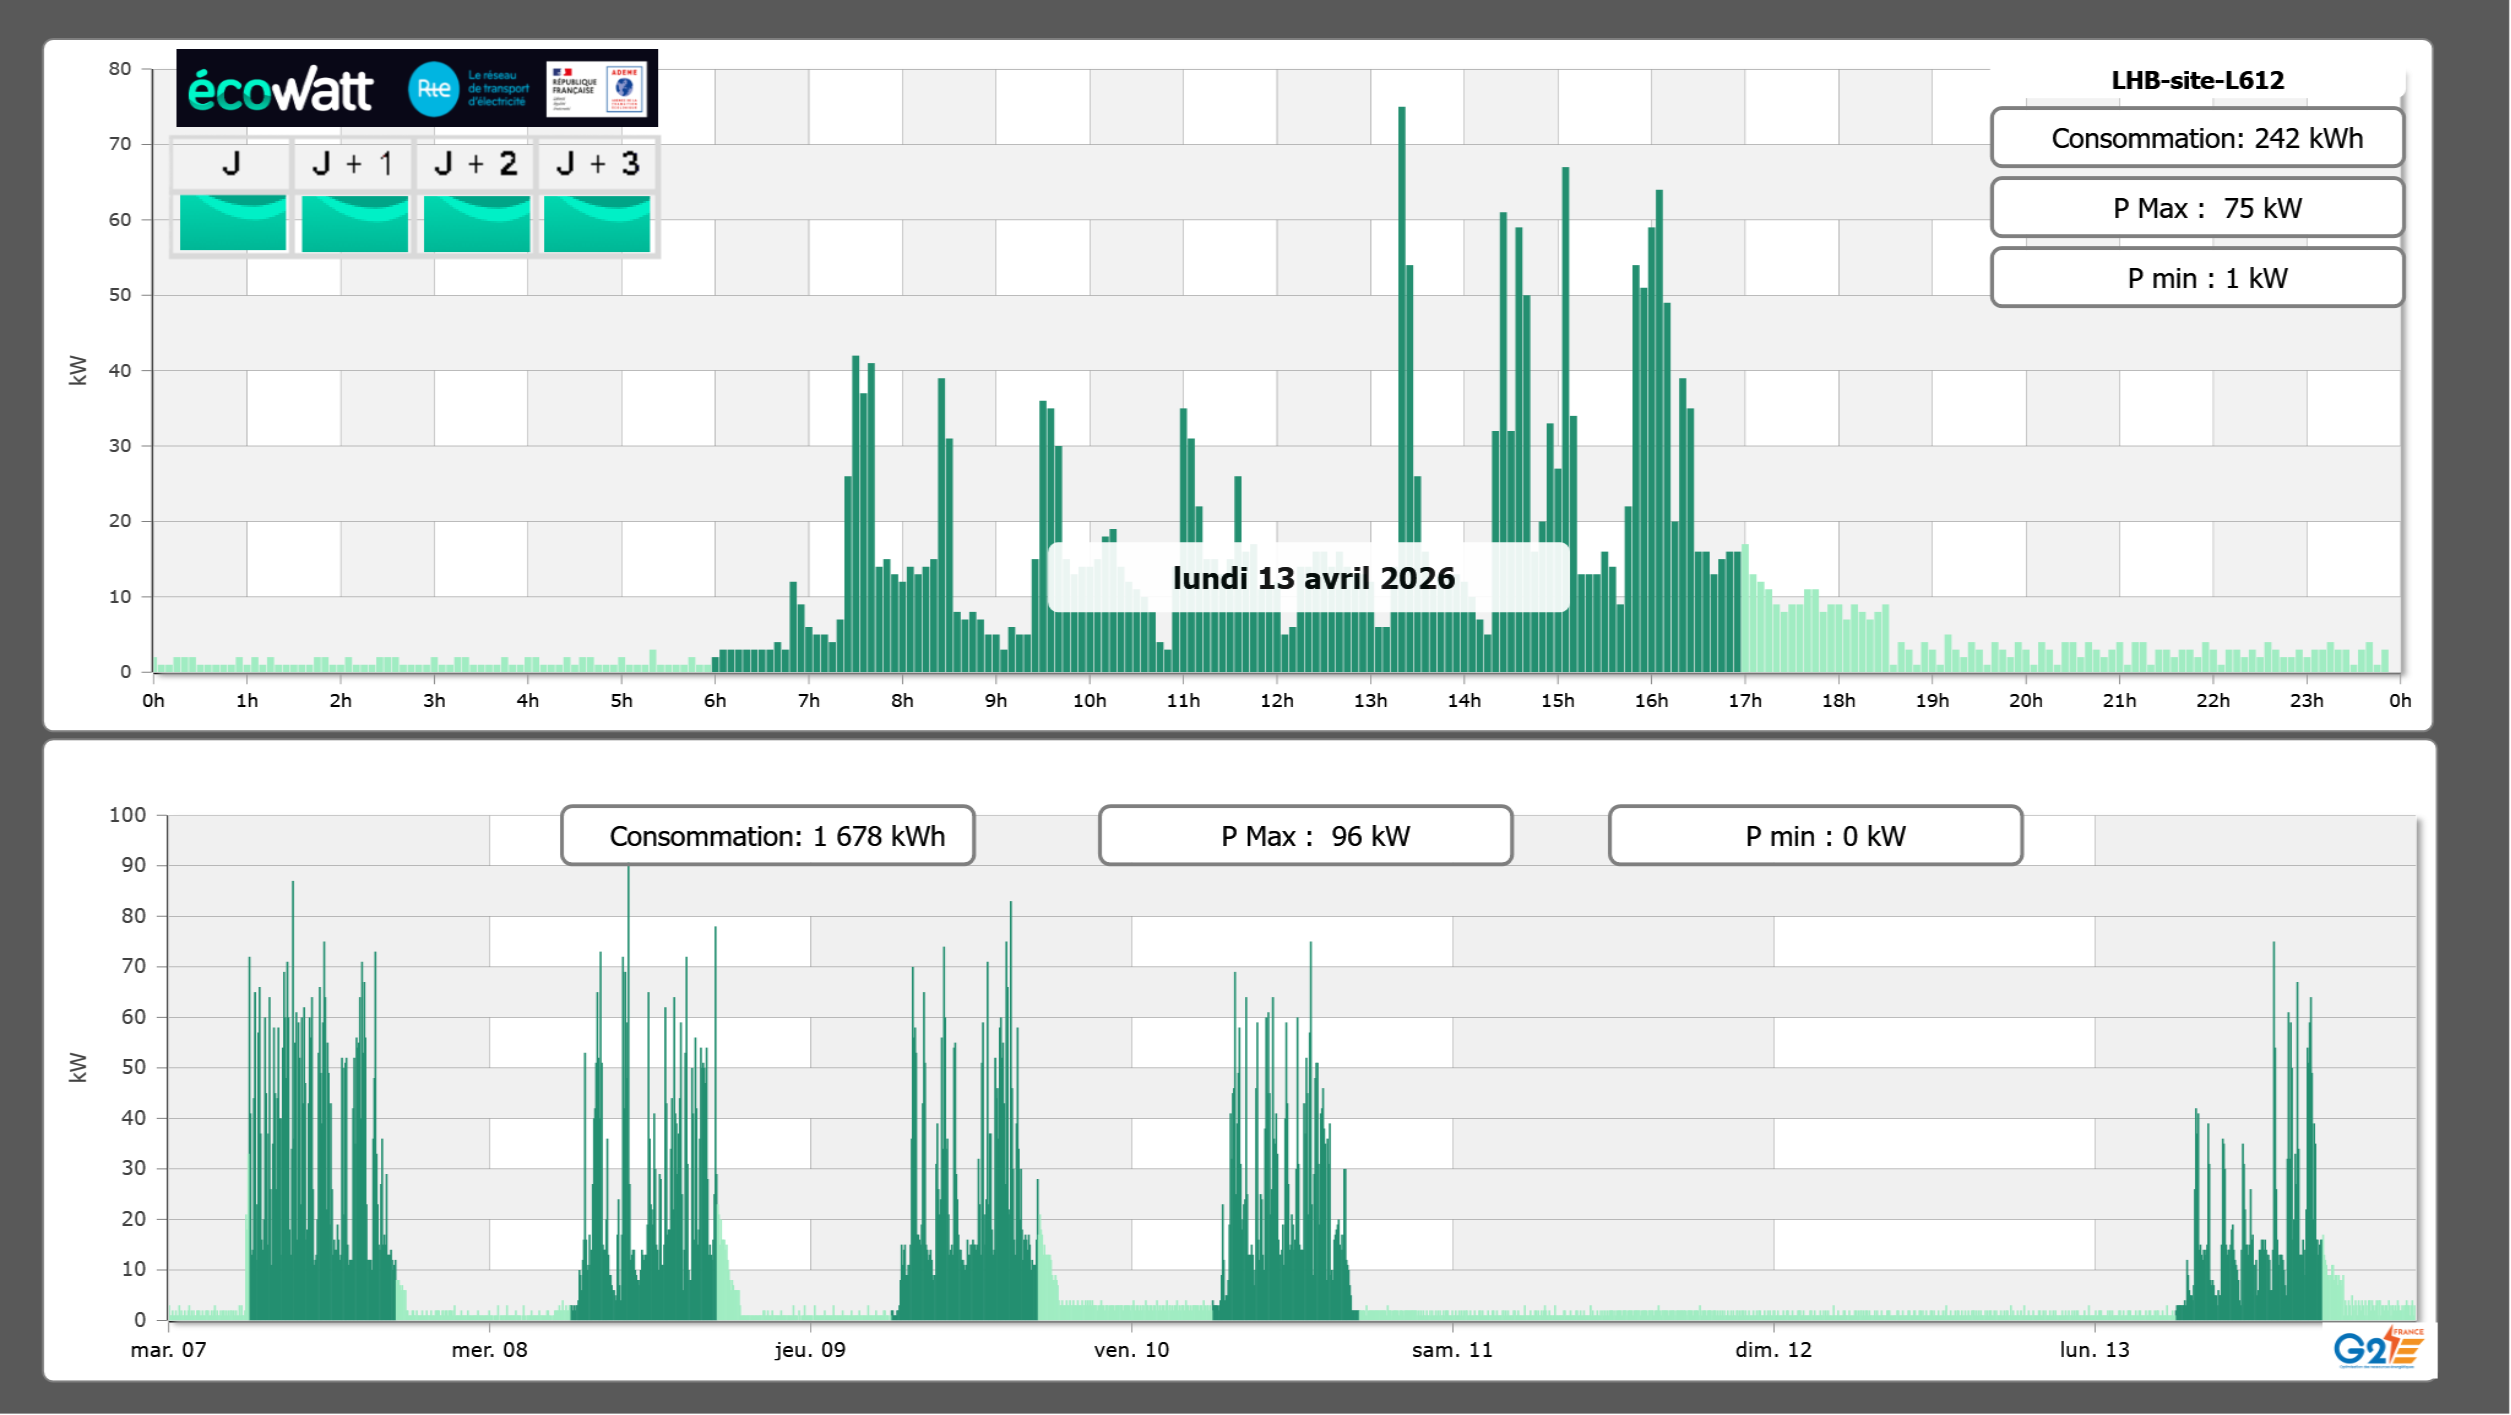Image resolution: width=2511 pixels, height=1415 pixels.
Task: Click the green signal under J + 3
Action: (x=597, y=223)
